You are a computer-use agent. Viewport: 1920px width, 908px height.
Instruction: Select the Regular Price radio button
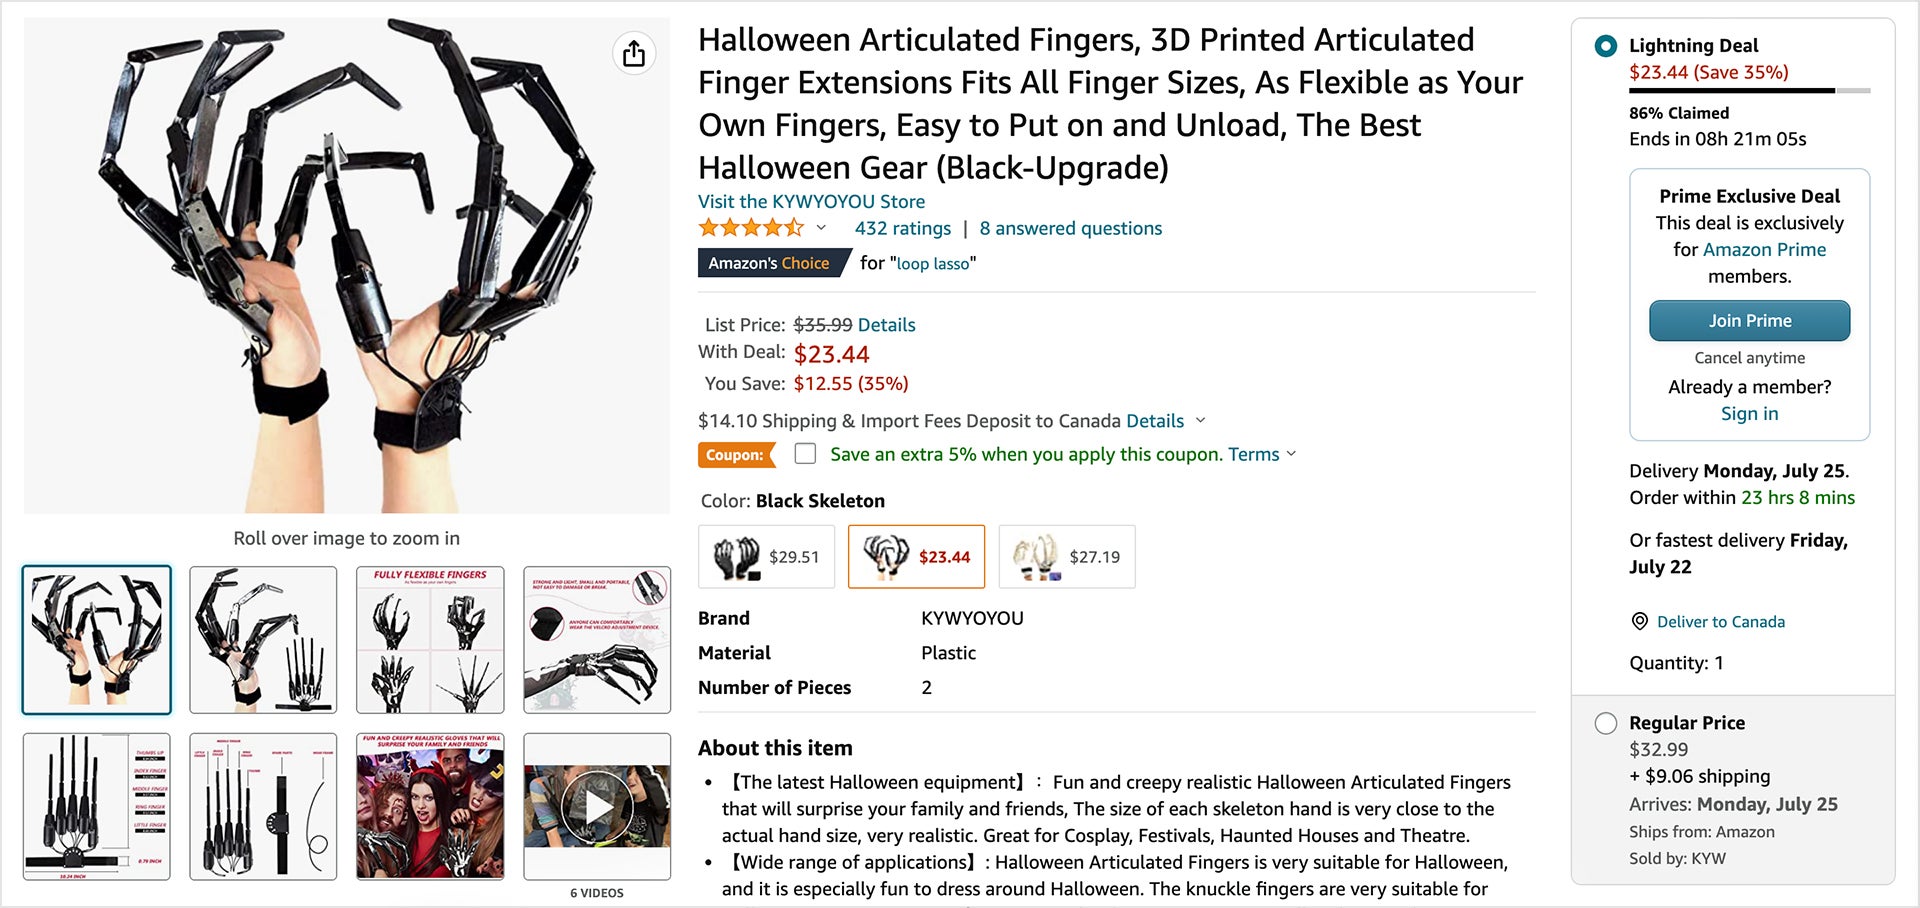[1606, 722]
